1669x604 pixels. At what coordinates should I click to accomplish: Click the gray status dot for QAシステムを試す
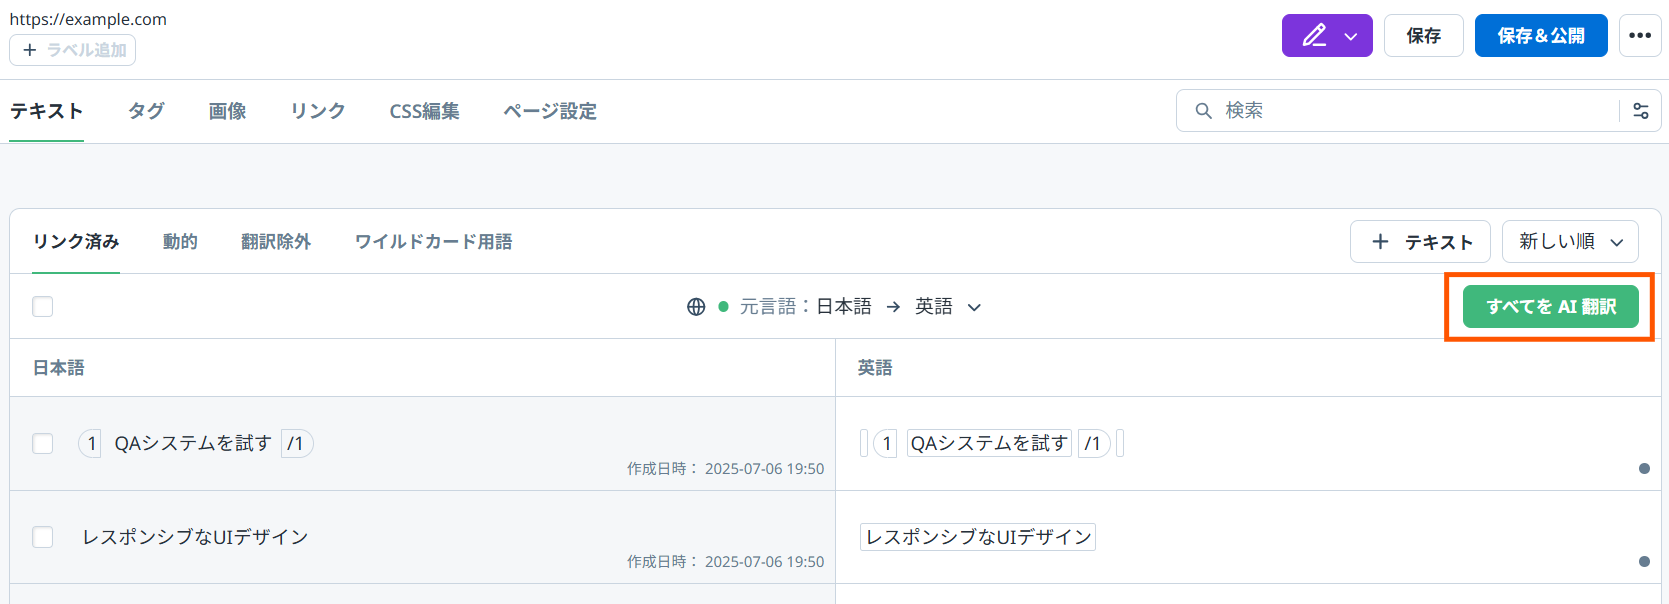coord(1644,468)
